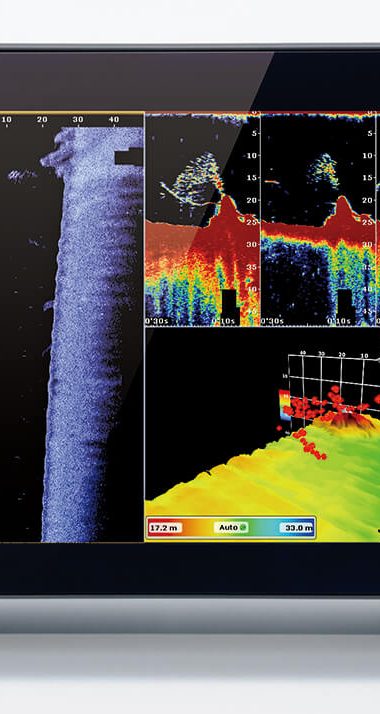This screenshot has height=714, width=380.
Task: Select the 3D grid 20 range label
Action: point(342,354)
